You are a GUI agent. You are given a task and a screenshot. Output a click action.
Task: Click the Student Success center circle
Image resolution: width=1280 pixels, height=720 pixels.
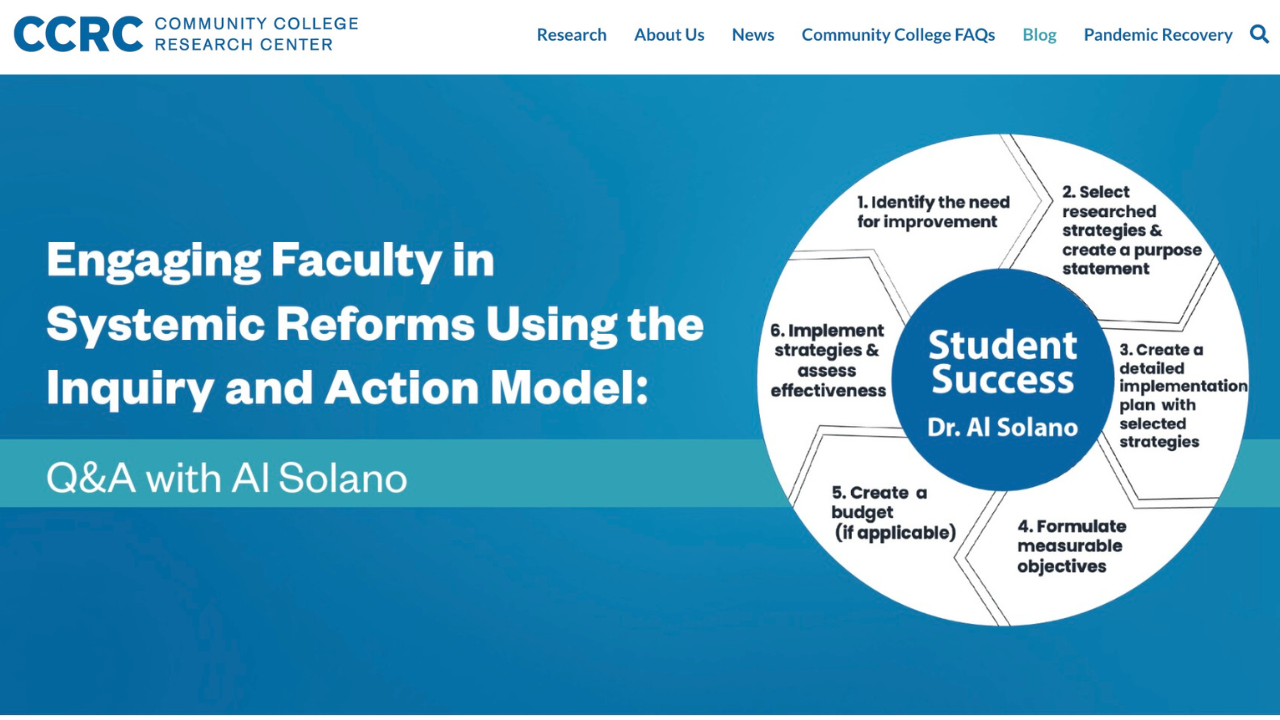coord(1002,363)
